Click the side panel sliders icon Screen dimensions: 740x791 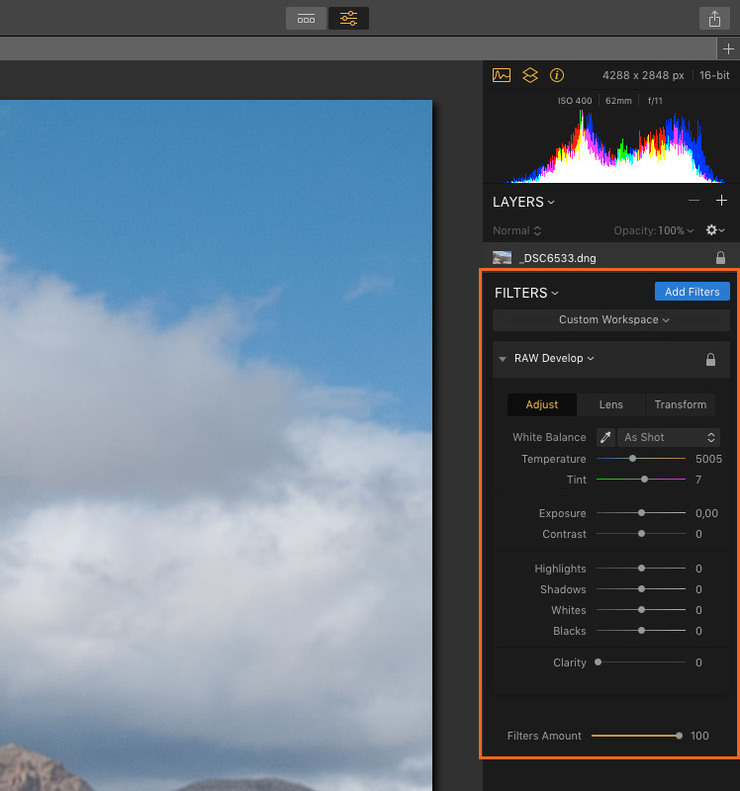click(x=348, y=18)
